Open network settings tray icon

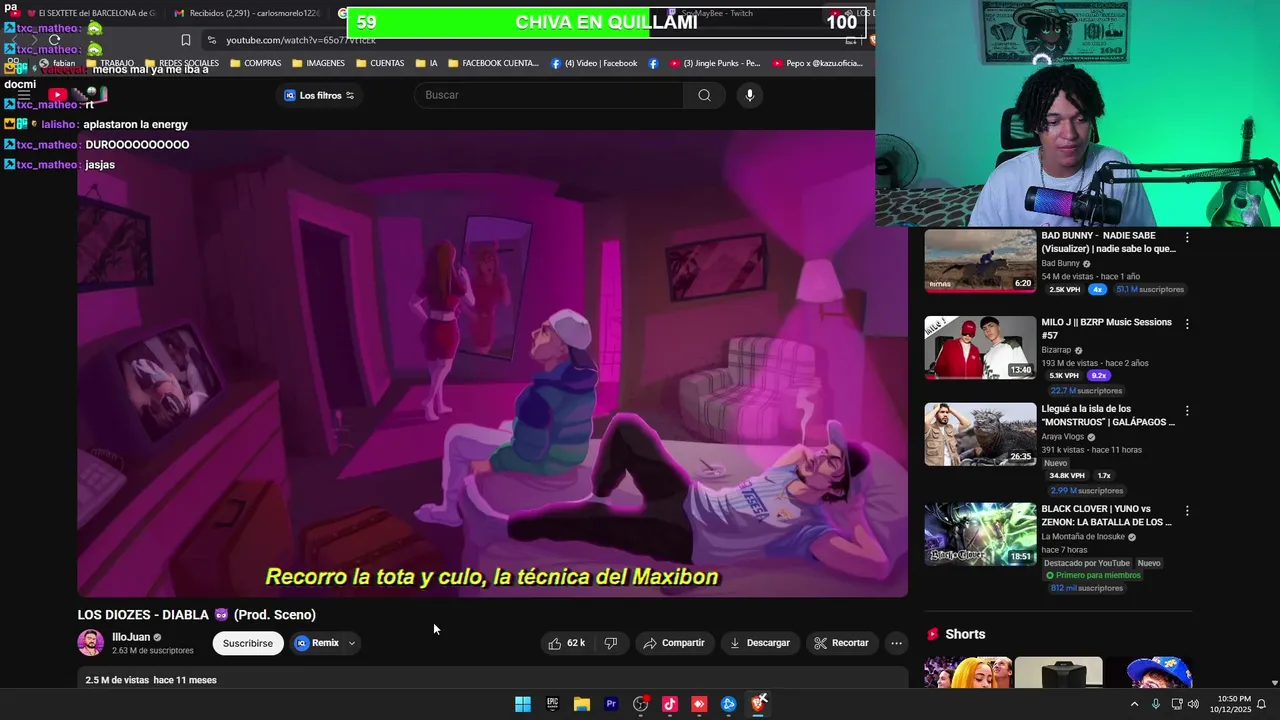click(x=1176, y=704)
